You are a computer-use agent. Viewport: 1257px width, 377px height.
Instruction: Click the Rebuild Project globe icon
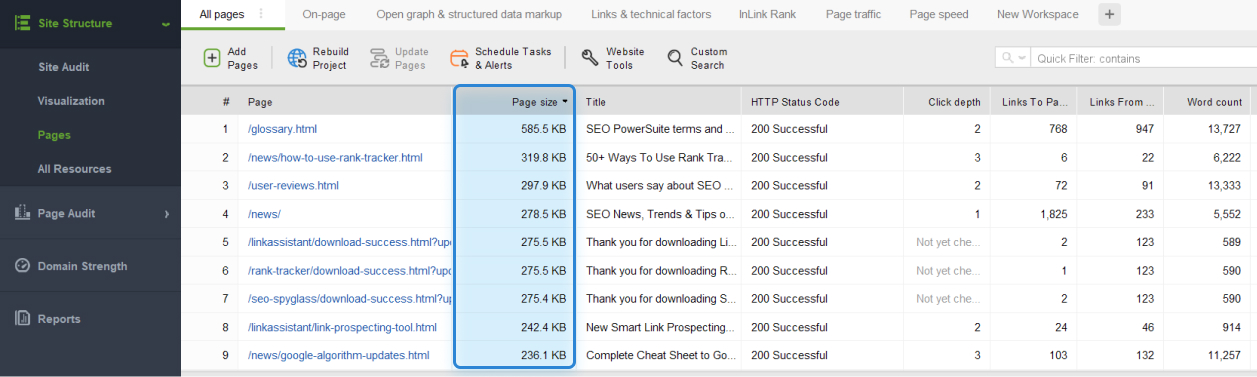pyautogui.click(x=298, y=58)
